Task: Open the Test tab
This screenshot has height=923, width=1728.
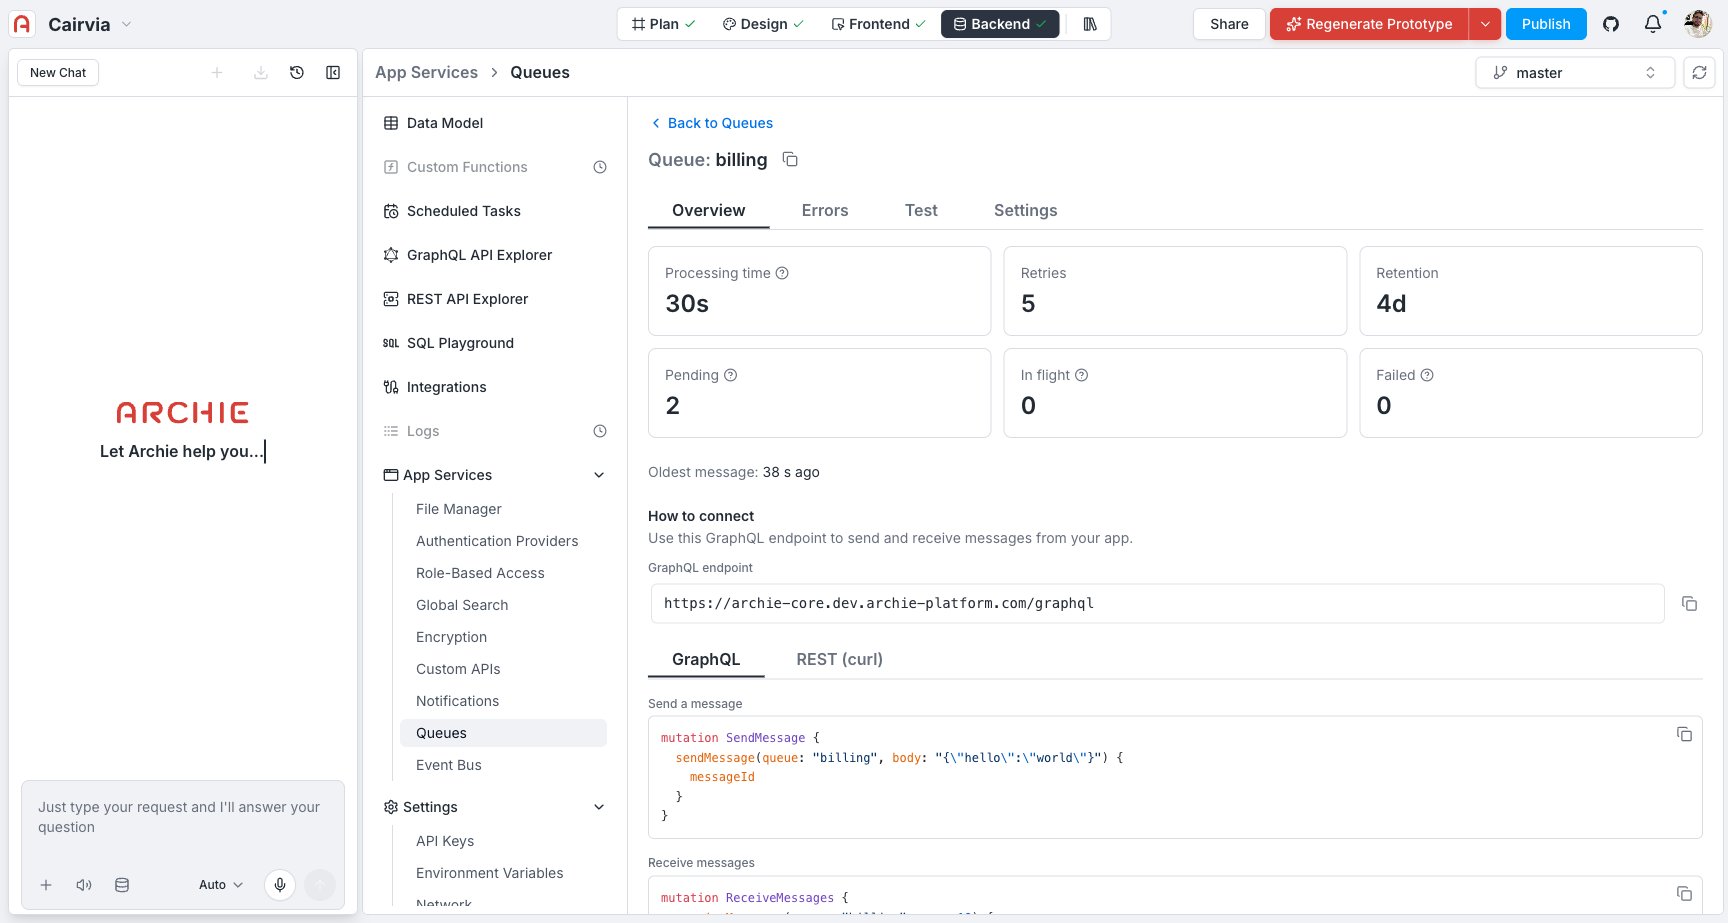Action: point(921,210)
